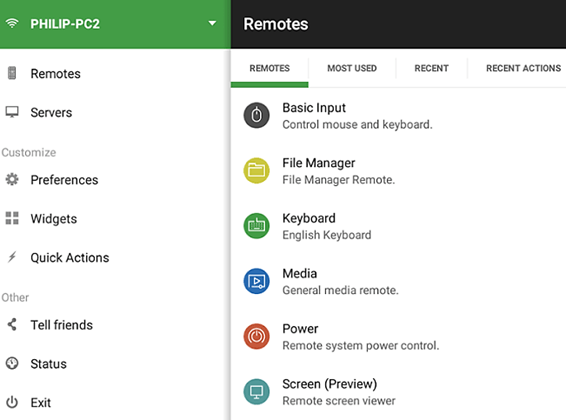566x420 pixels.
Task: Click the Preferences gear icon
Action: pyautogui.click(x=12, y=179)
